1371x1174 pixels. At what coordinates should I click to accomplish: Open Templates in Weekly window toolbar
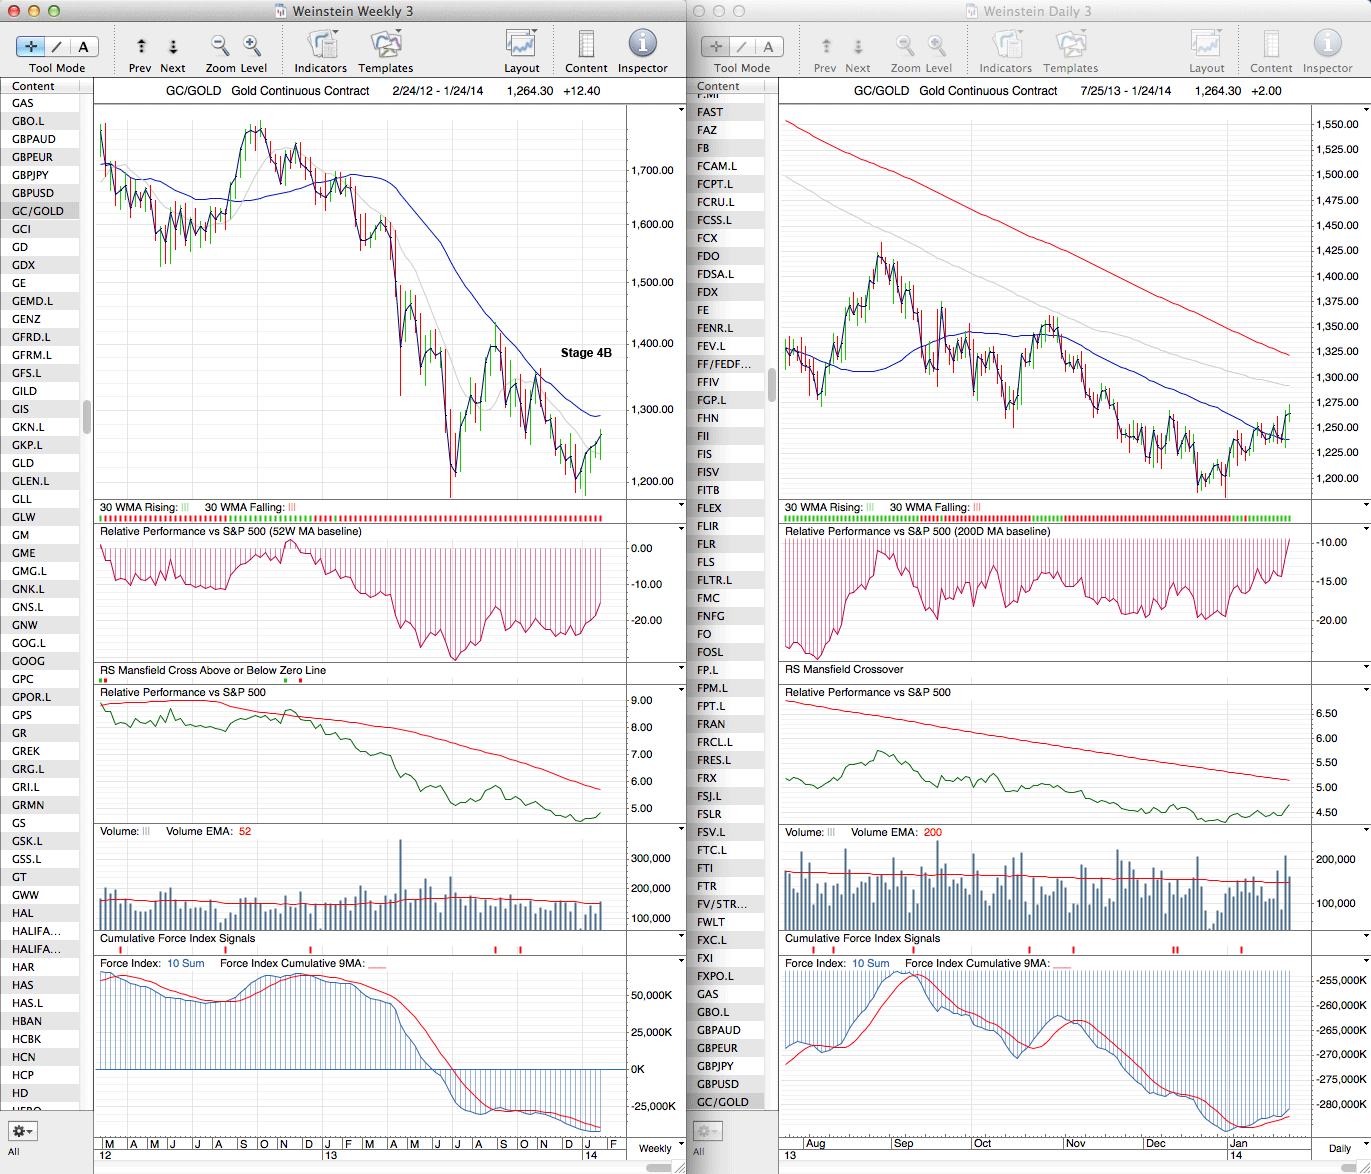pos(386,45)
